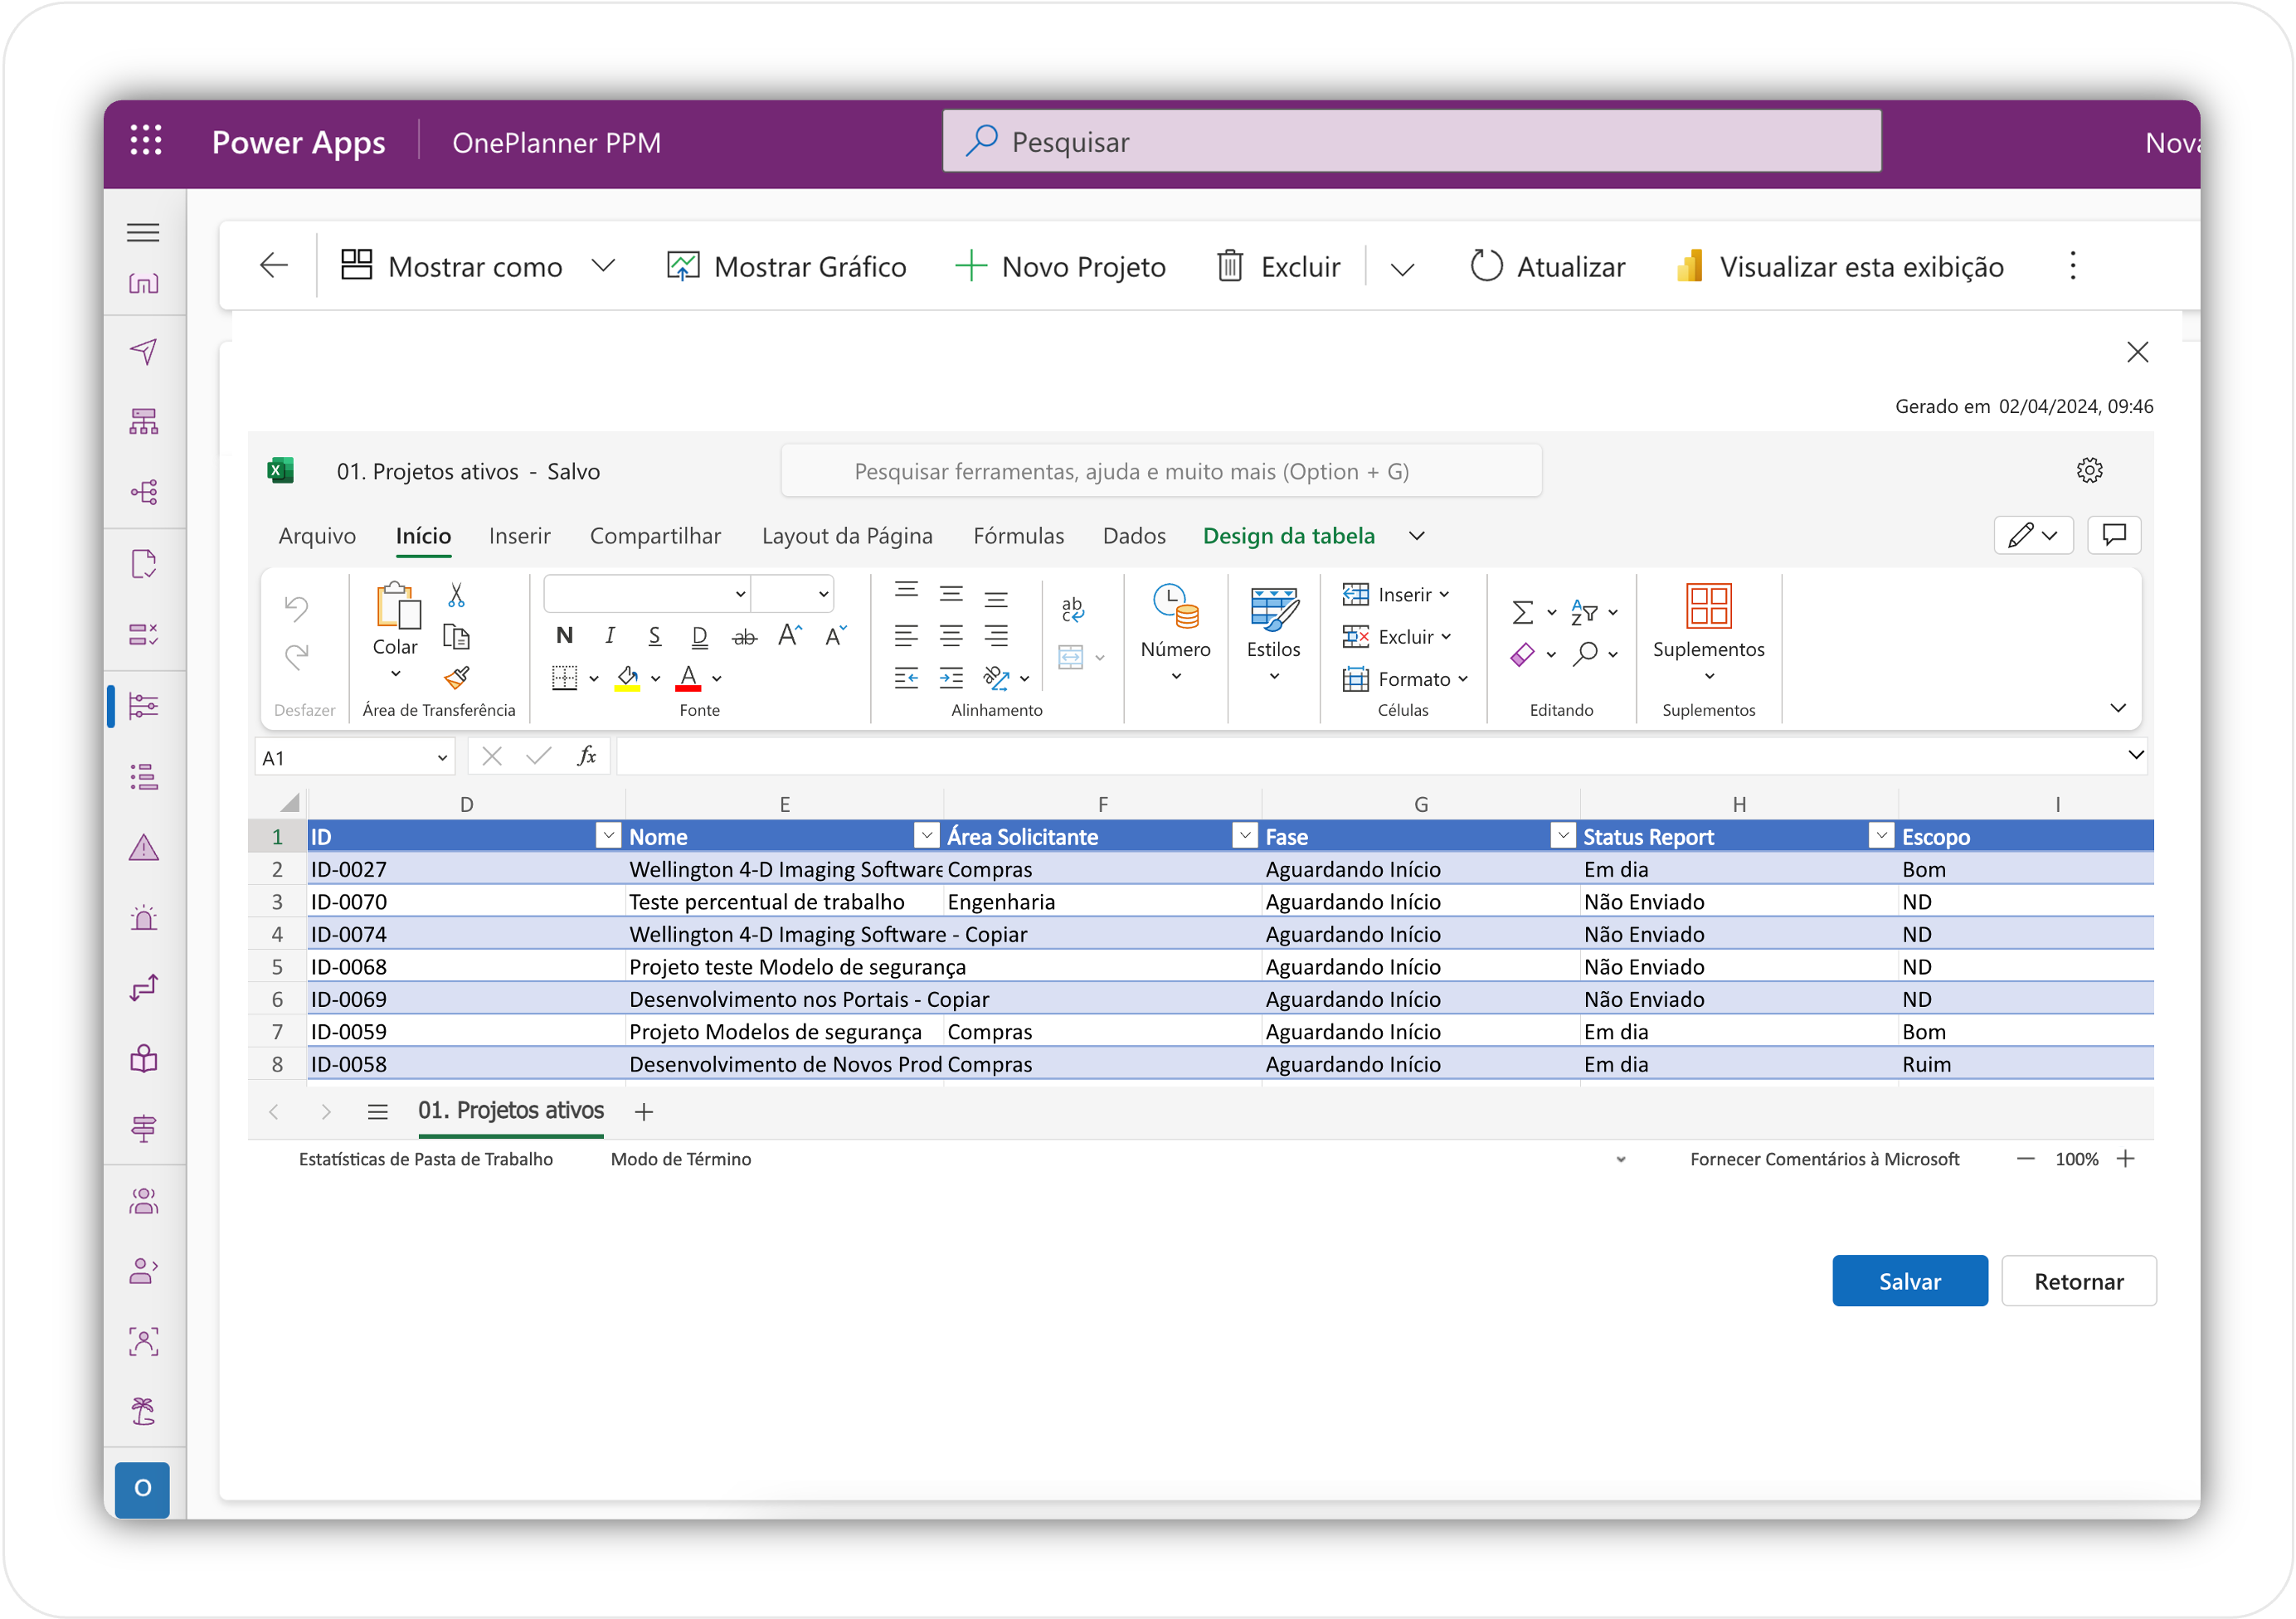The width and height of the screenshot is (2296, 1619).
Task: Expand the Mostrar como dropdown
Action: 603,266
